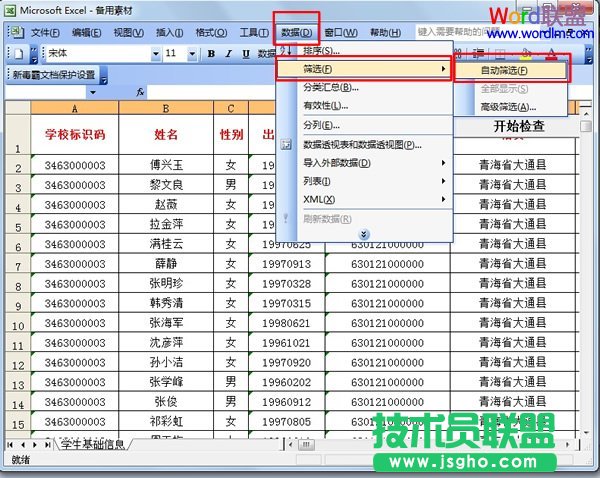The width and height of the screenshot is (600, 478).
Task: Click the PivotTable icon in the Data menu
Action: [x=286, y=145]
